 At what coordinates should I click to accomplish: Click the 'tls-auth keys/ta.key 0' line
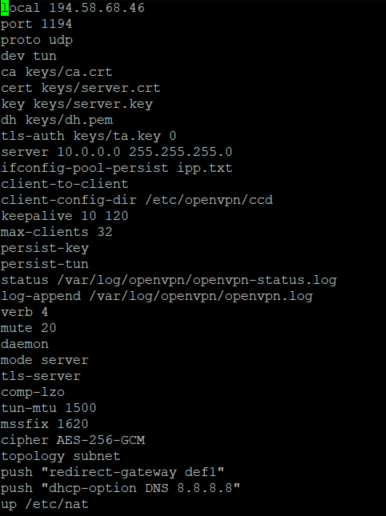click(x=89, y=136)
